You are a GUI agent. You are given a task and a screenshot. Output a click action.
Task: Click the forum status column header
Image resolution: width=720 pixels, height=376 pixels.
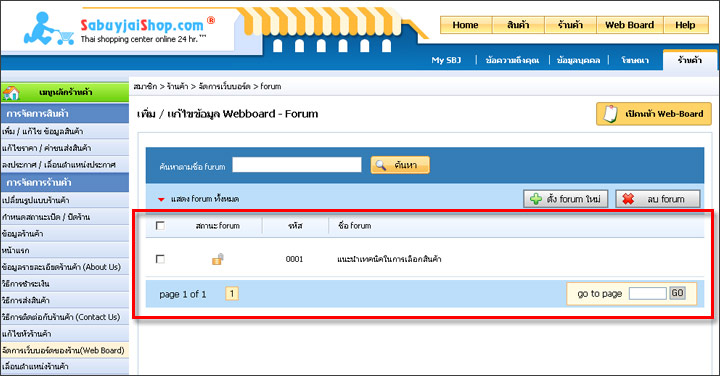point(218,226)
